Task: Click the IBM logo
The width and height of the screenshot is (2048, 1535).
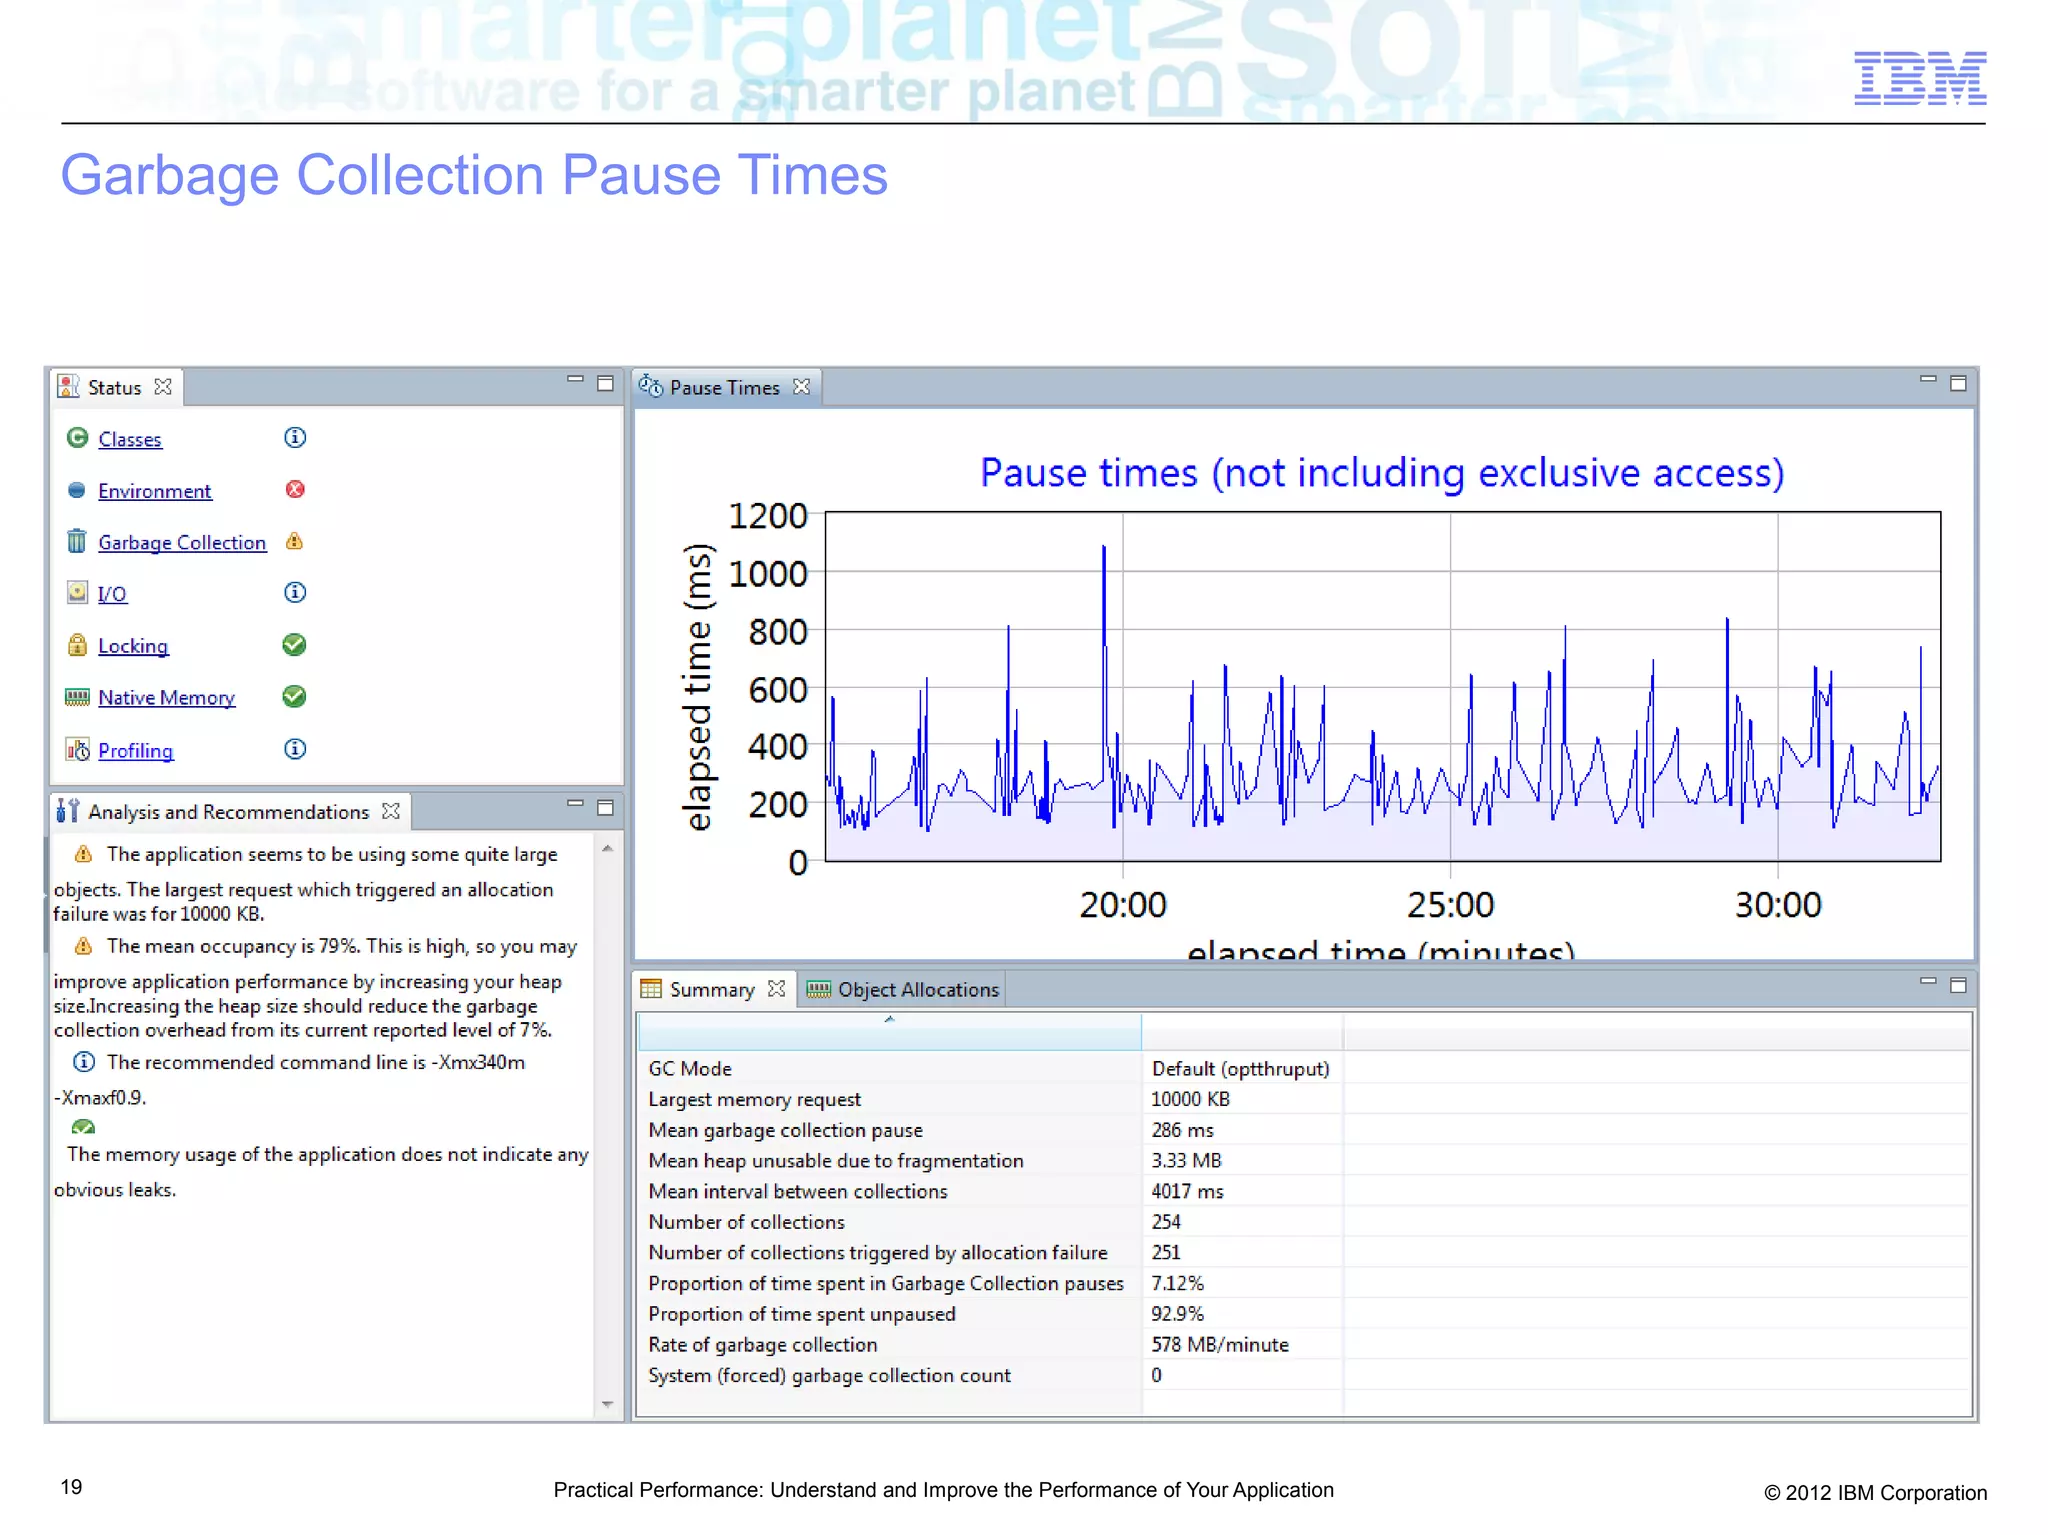Action: pyautogui.click(x=1920, y=78)
